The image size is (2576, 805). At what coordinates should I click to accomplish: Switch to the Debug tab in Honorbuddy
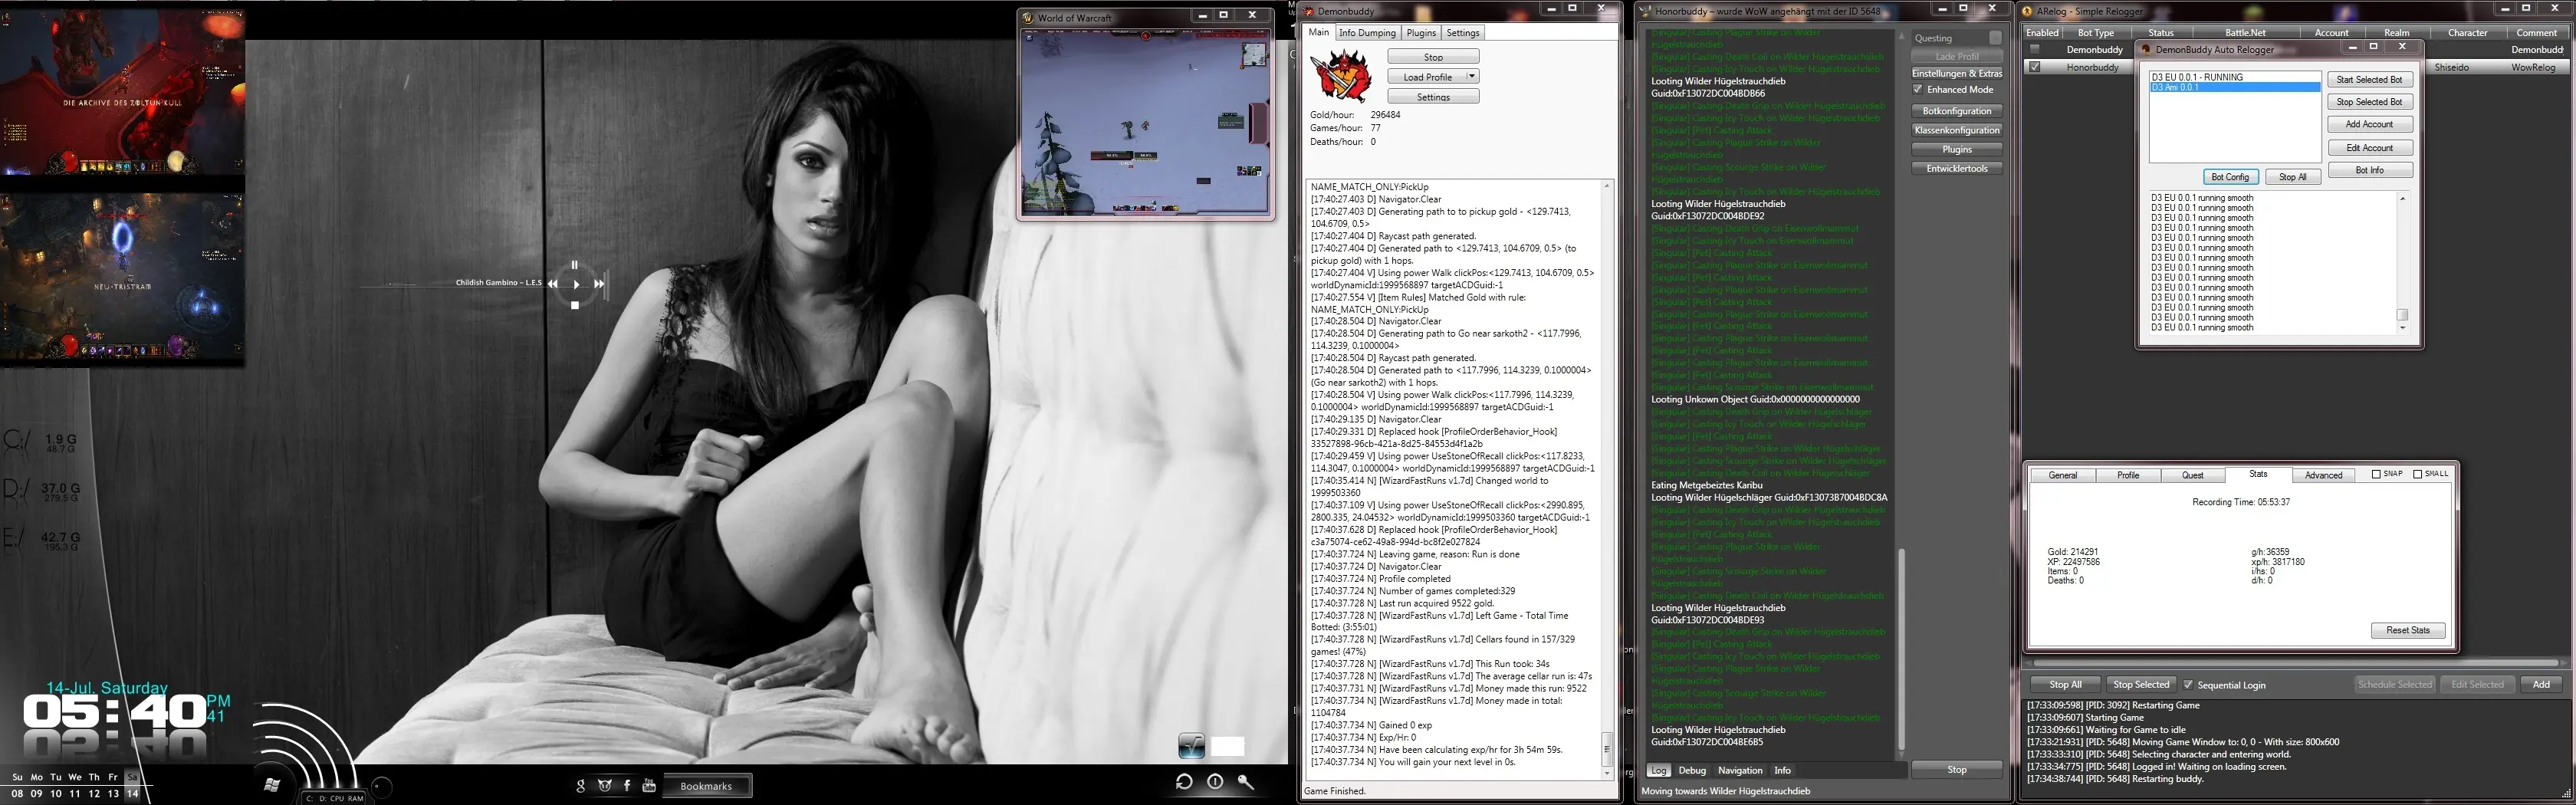[x=1692, y=770]
